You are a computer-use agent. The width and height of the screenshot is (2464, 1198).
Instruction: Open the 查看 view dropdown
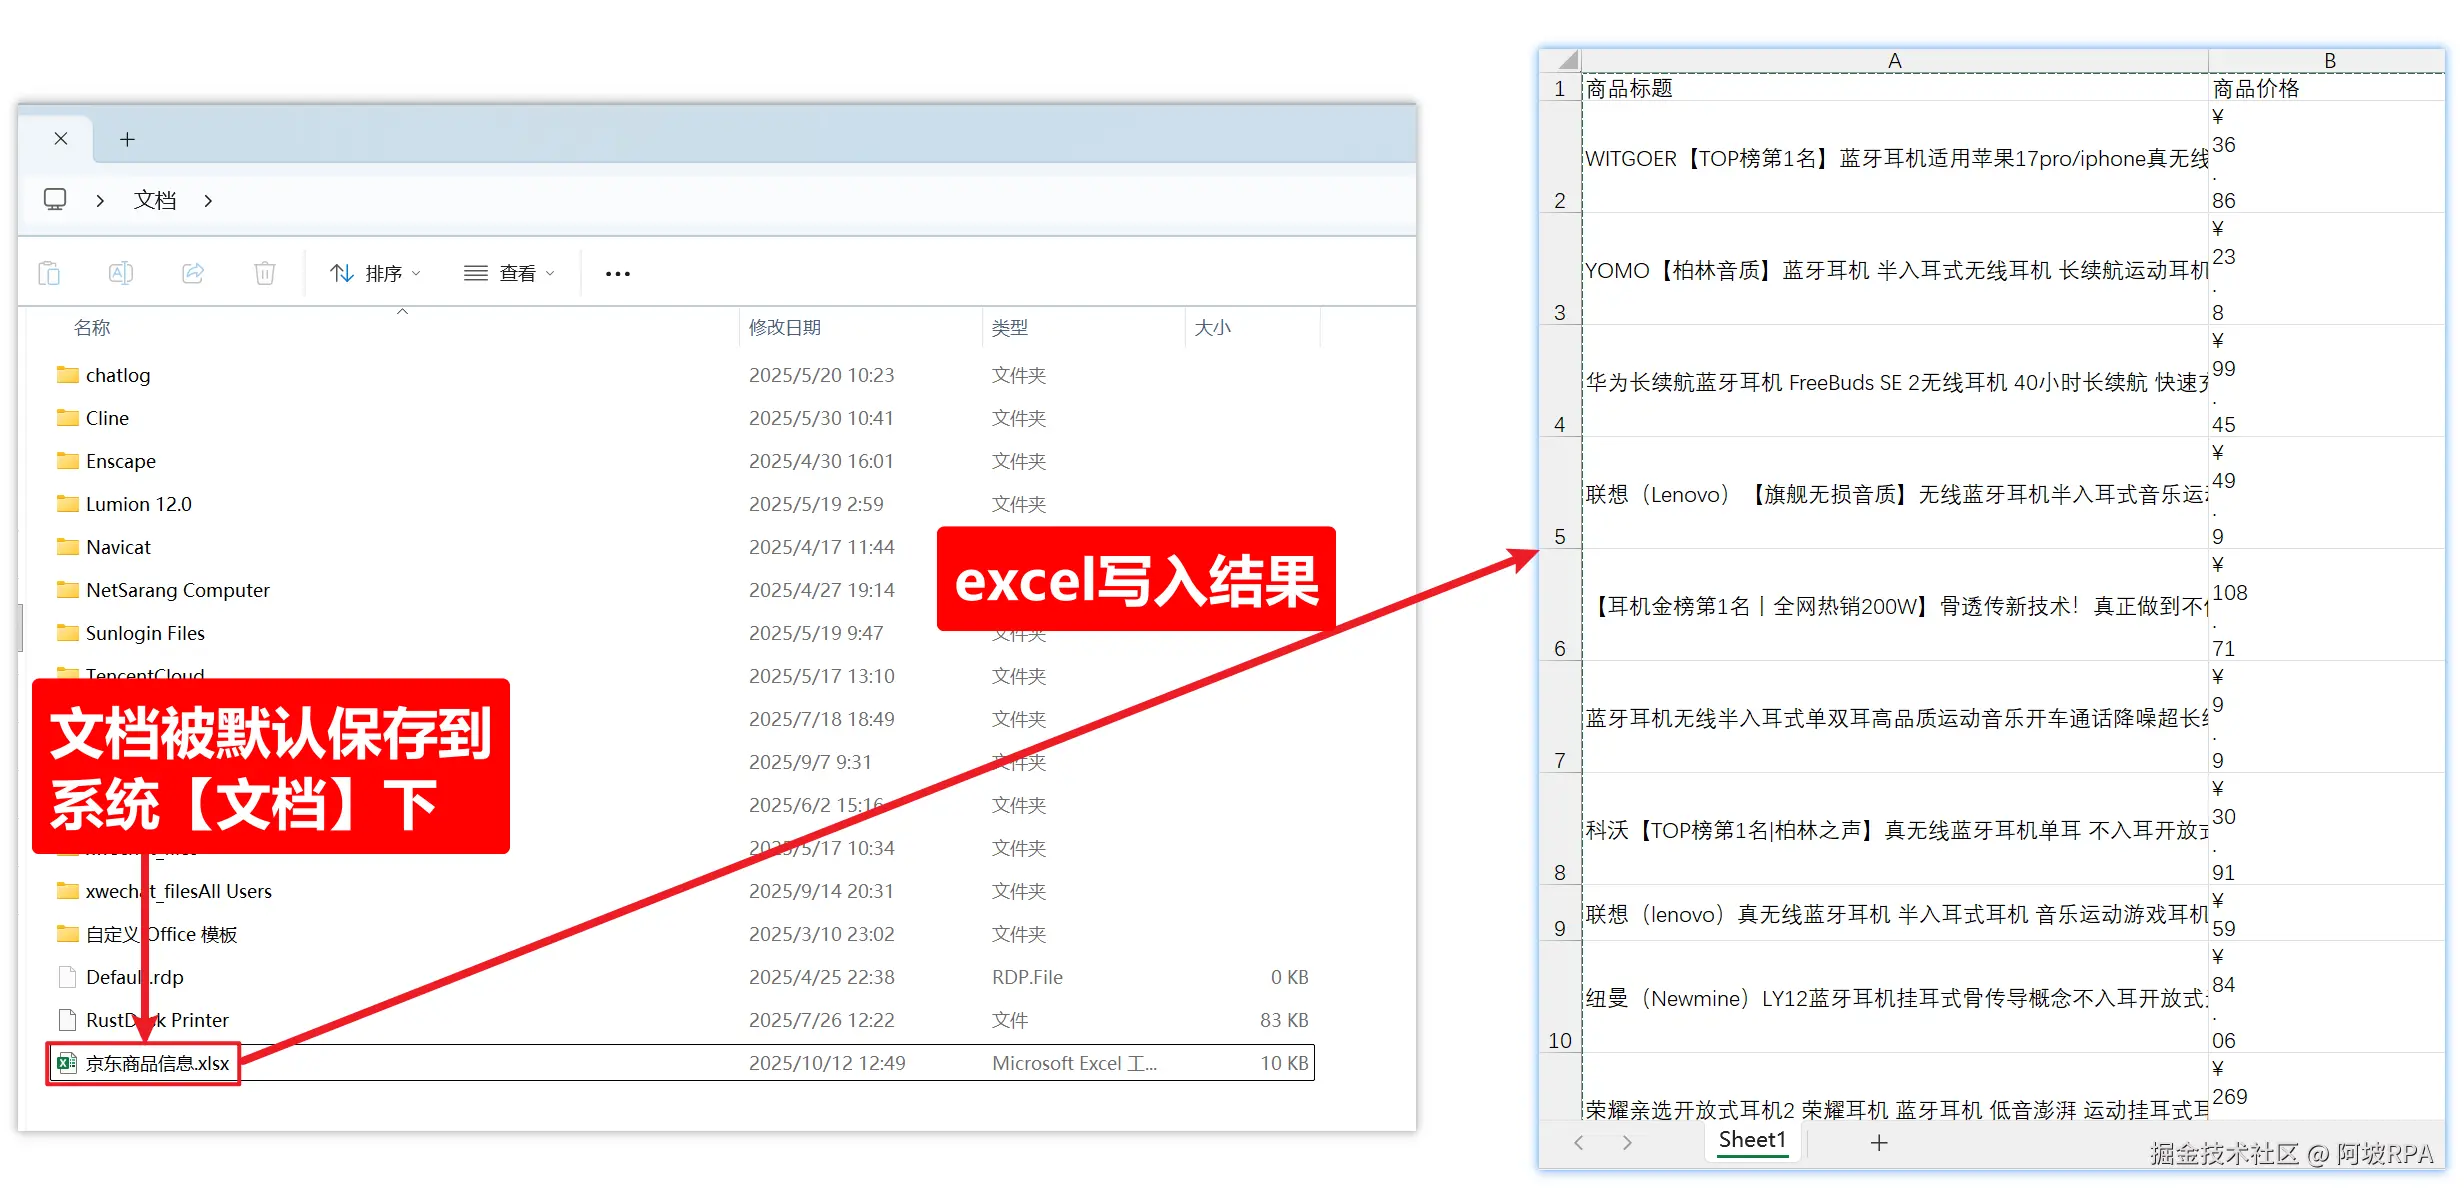tap(509, 273)
